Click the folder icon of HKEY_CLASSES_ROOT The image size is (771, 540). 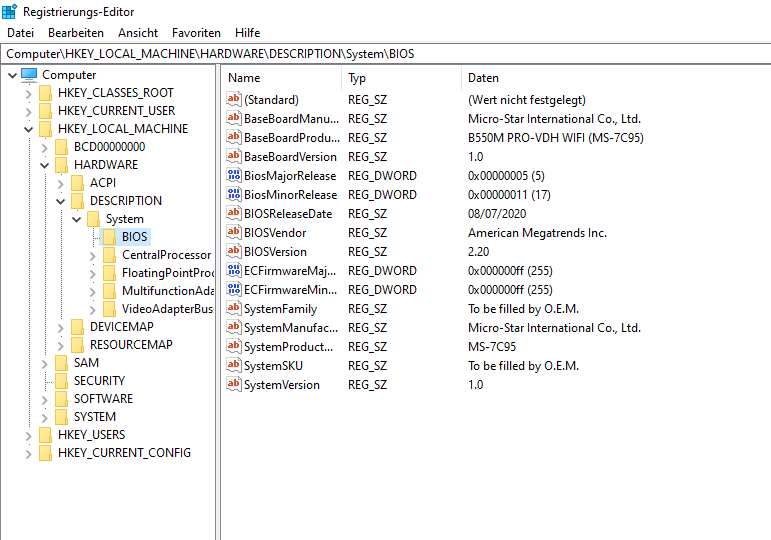click(x=45, y=93)
